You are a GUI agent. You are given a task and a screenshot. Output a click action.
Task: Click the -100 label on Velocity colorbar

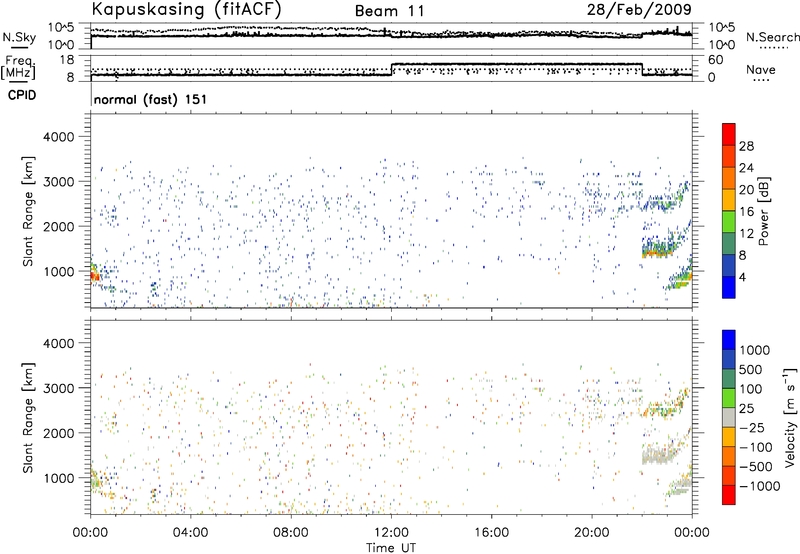coord(756,447)
